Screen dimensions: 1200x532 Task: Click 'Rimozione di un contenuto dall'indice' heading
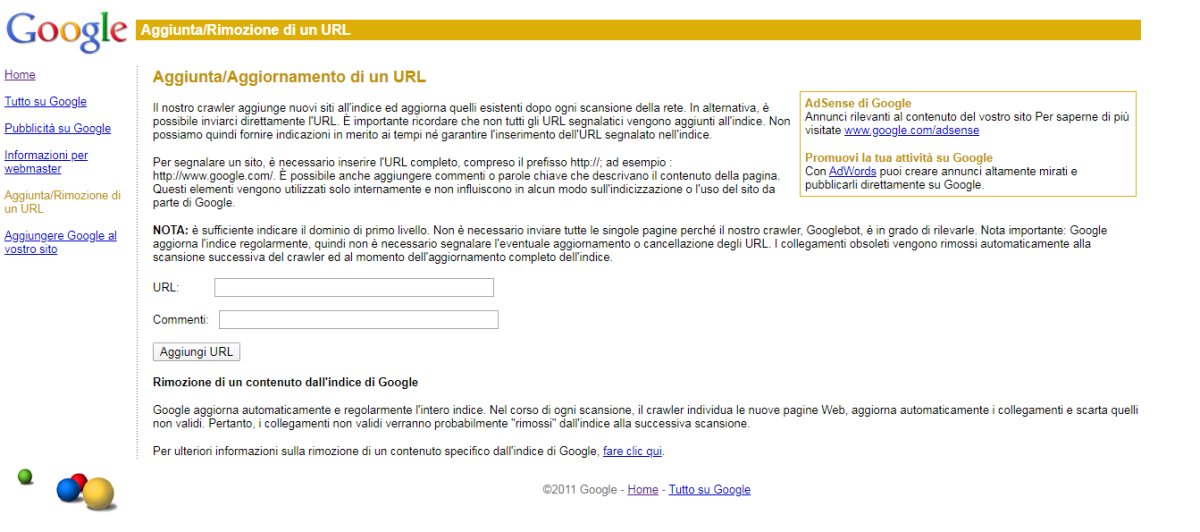click(285, 382)
